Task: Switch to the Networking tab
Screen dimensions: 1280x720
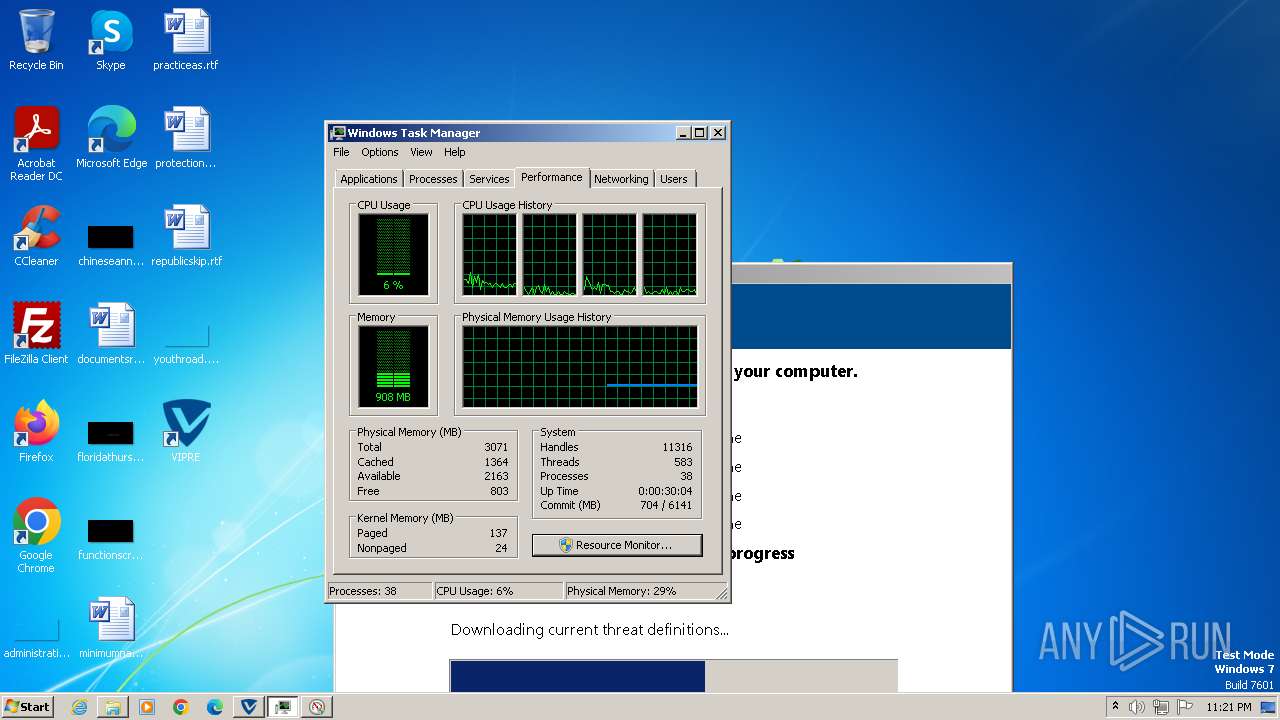Action: point(621,179)
